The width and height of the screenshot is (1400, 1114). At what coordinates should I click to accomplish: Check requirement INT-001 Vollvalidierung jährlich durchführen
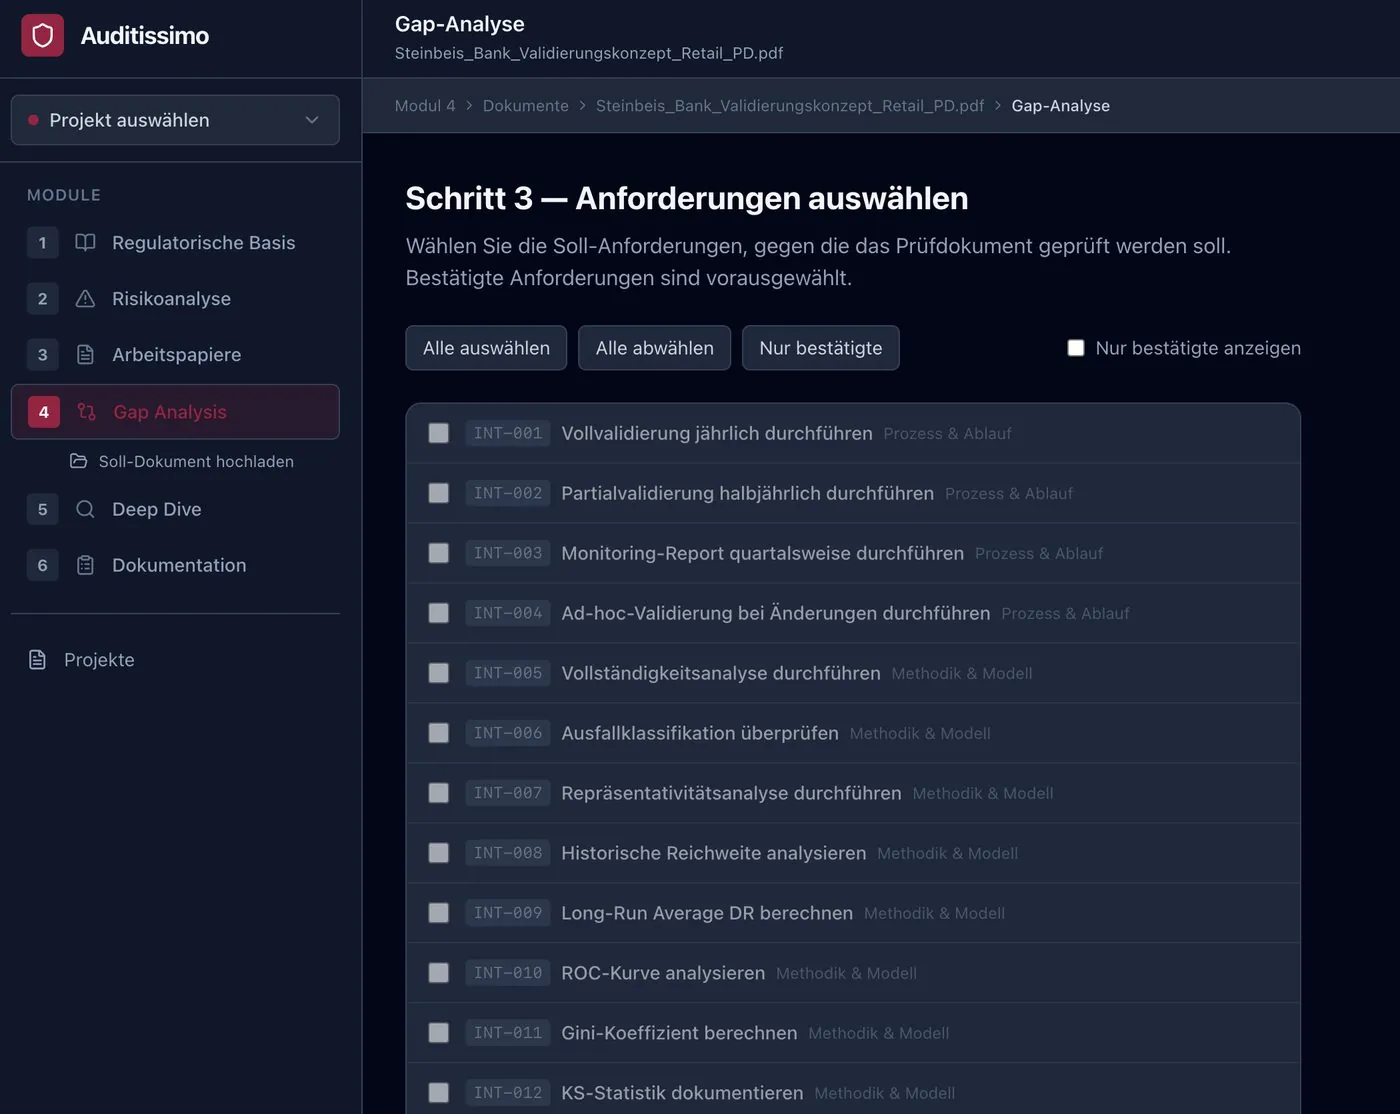click(438, 433)
